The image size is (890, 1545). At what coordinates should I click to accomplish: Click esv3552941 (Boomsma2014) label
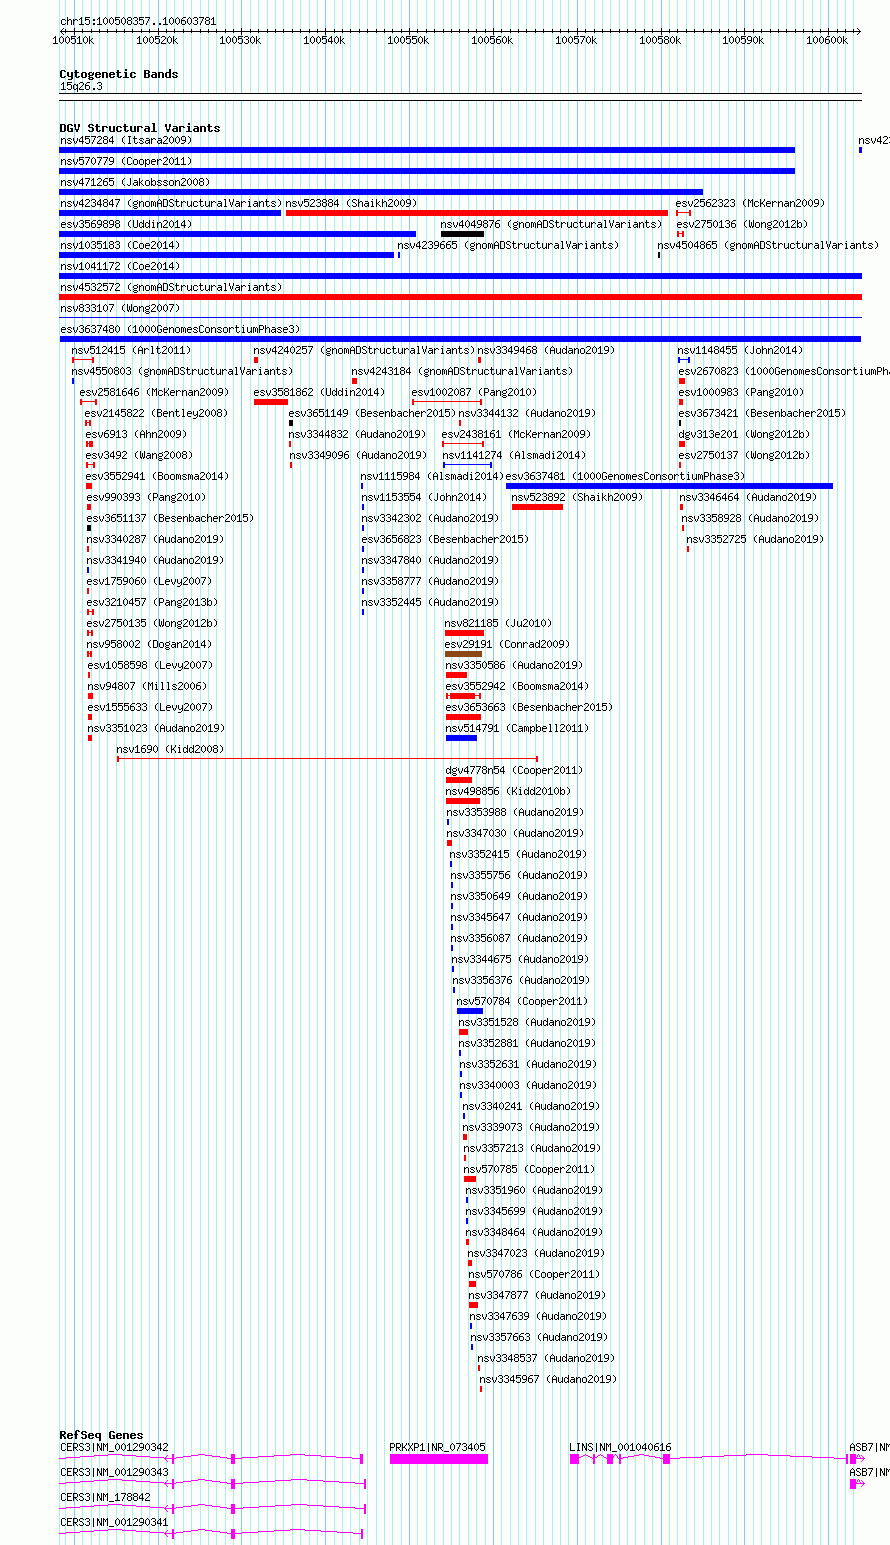pos(157,476)
